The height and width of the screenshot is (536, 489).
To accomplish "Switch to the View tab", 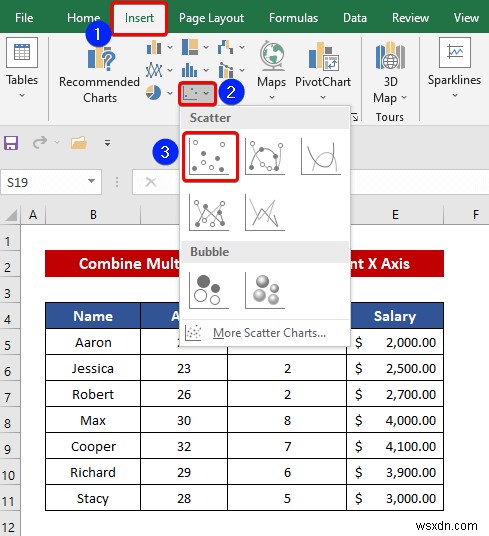I will 466,18.
